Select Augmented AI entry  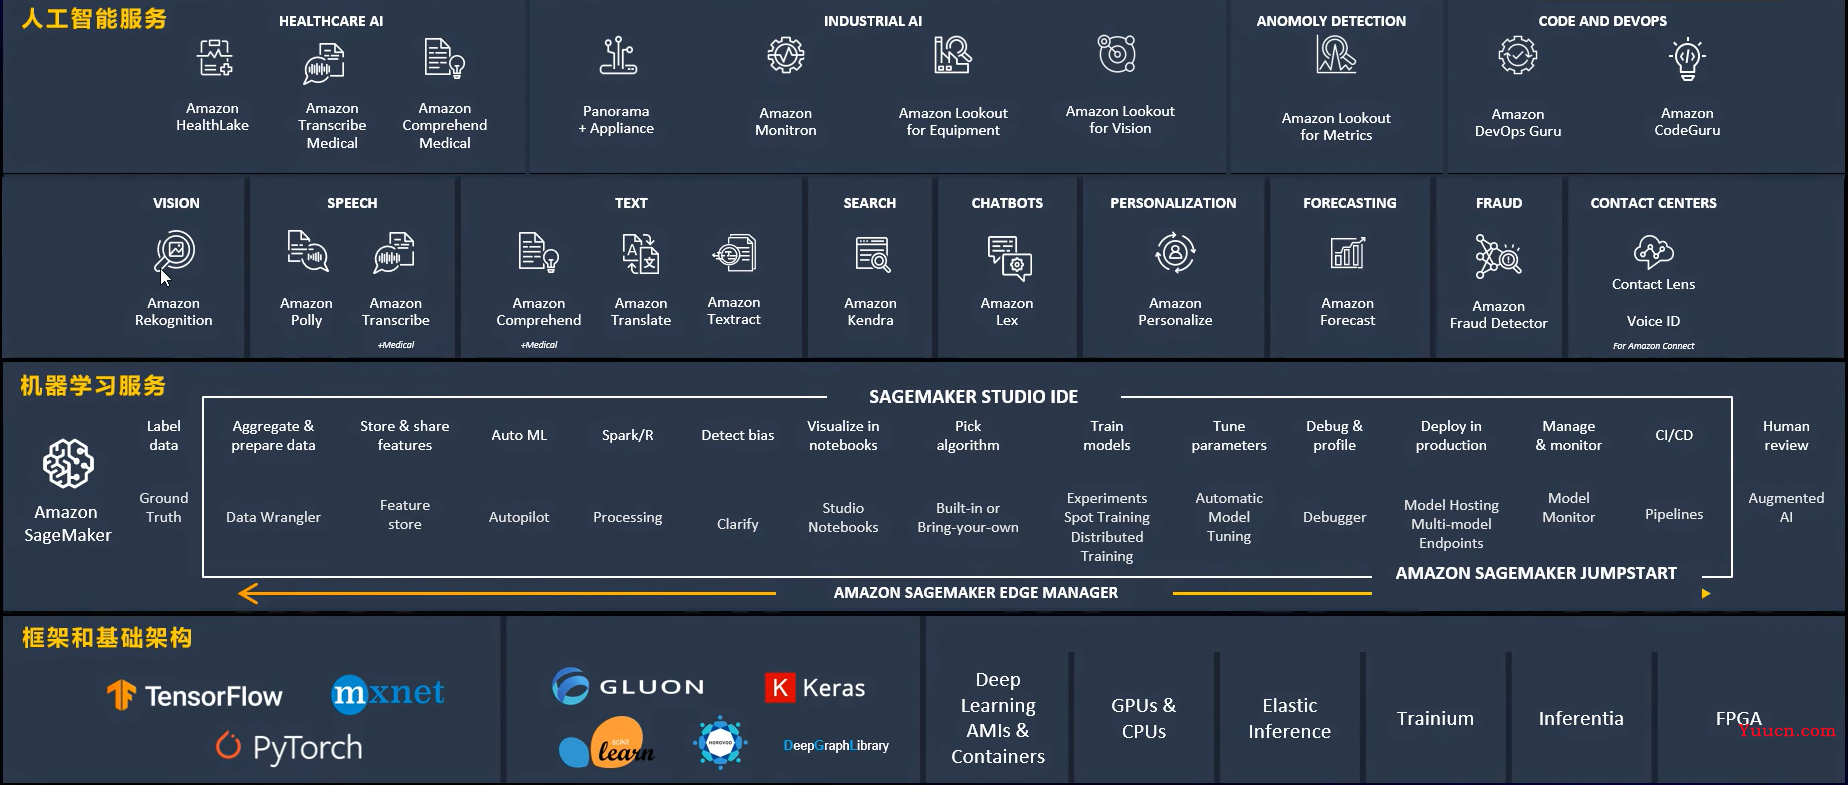1786,508
